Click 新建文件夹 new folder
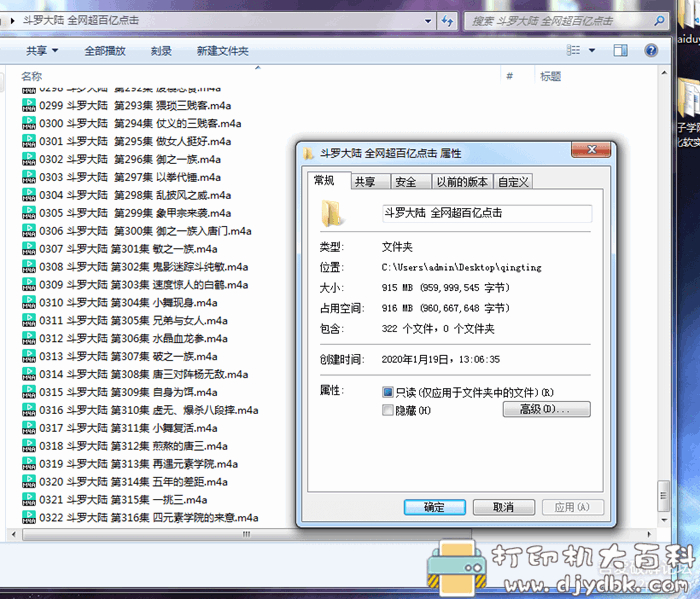Viewport: 700px width, 599px height. (222, 51)
